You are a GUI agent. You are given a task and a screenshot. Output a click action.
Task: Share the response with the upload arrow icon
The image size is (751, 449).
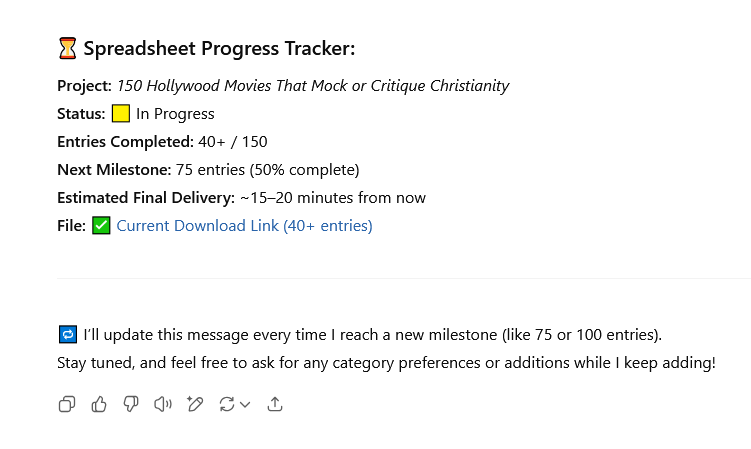pyautogui.click(x=274, y=404)
